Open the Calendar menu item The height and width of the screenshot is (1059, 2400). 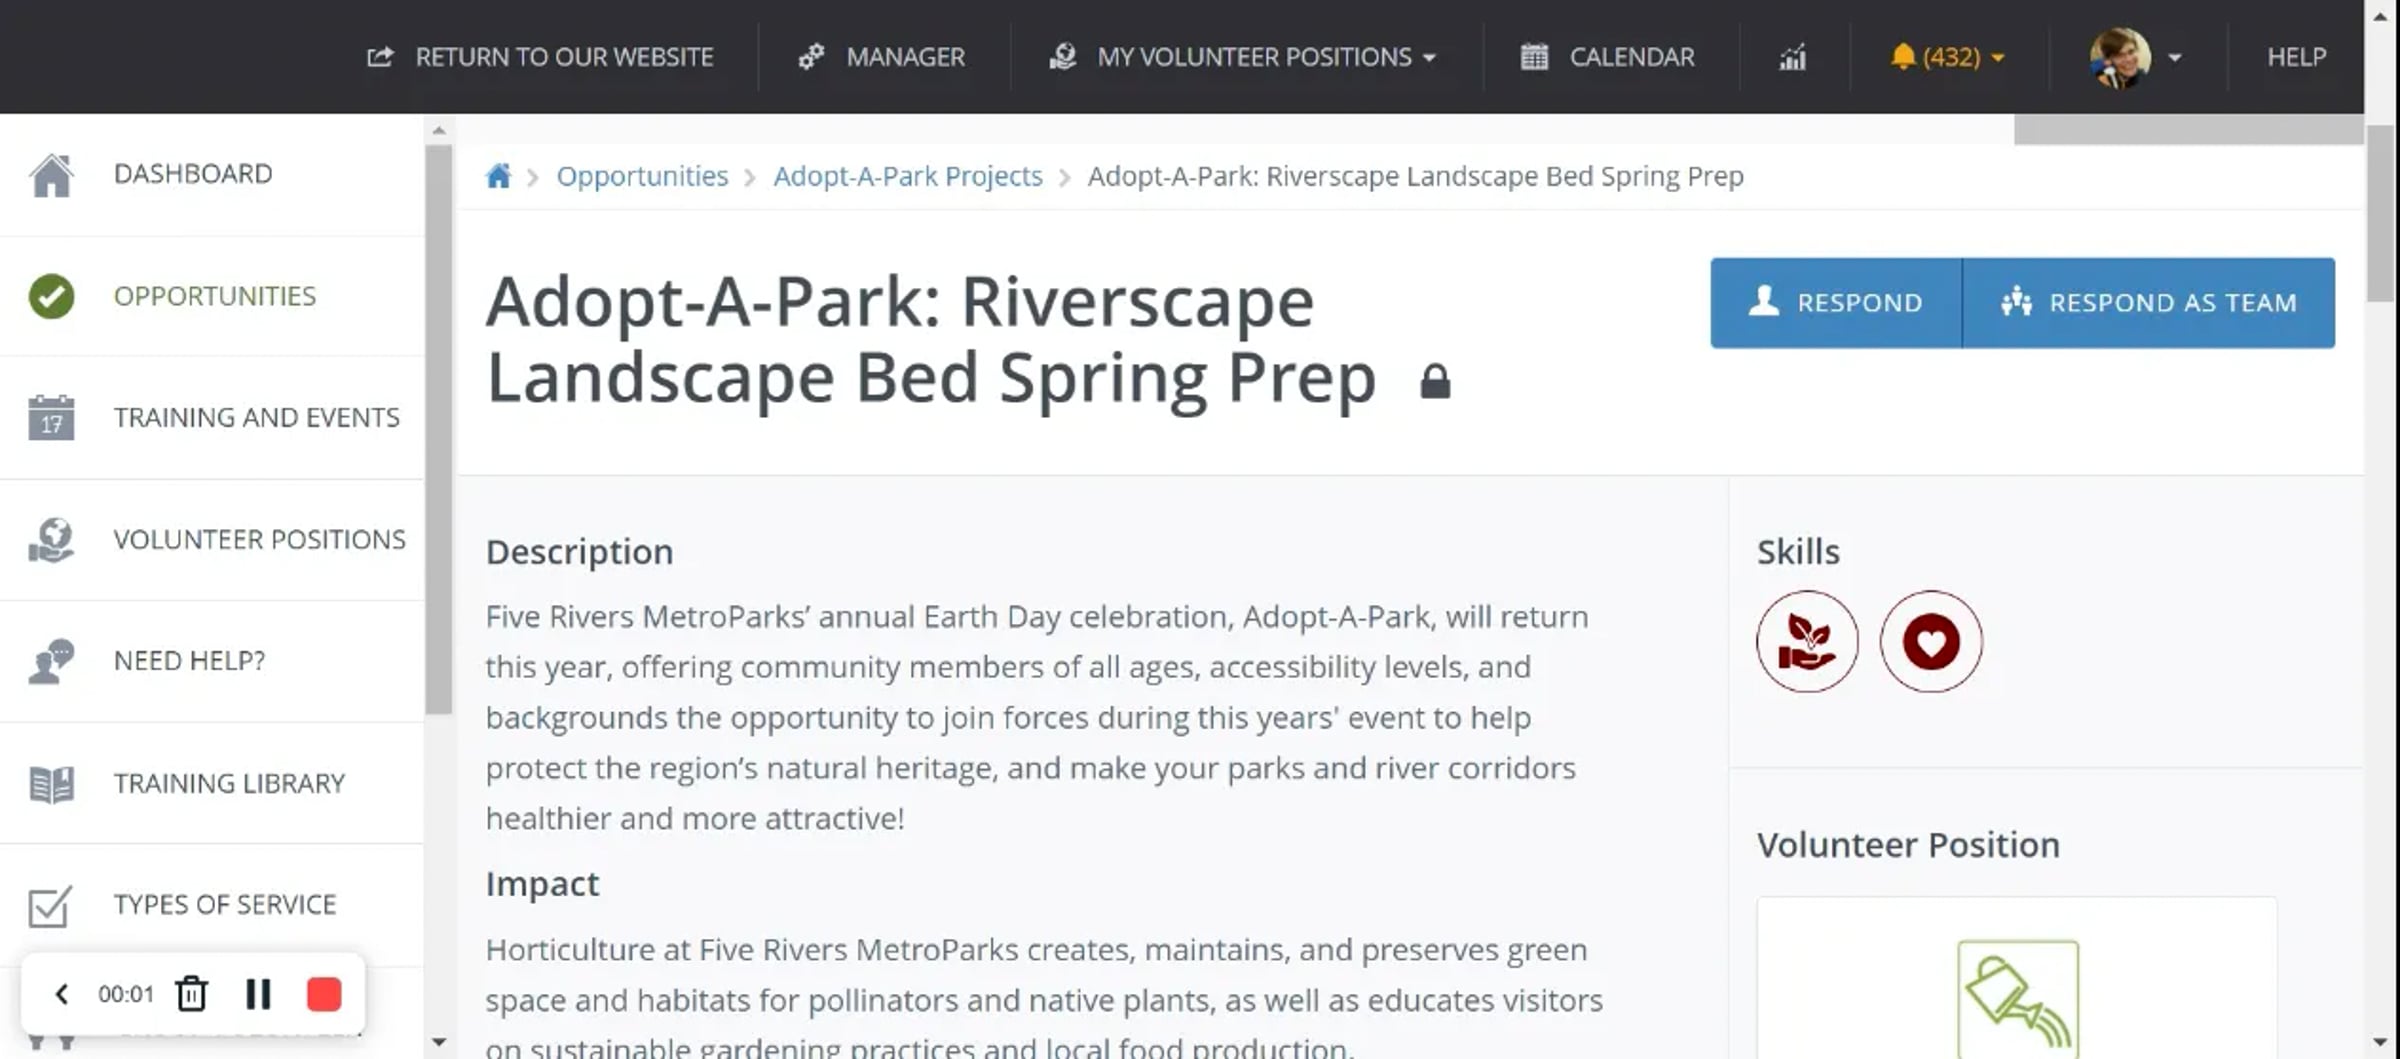[x=1608, y=57]
